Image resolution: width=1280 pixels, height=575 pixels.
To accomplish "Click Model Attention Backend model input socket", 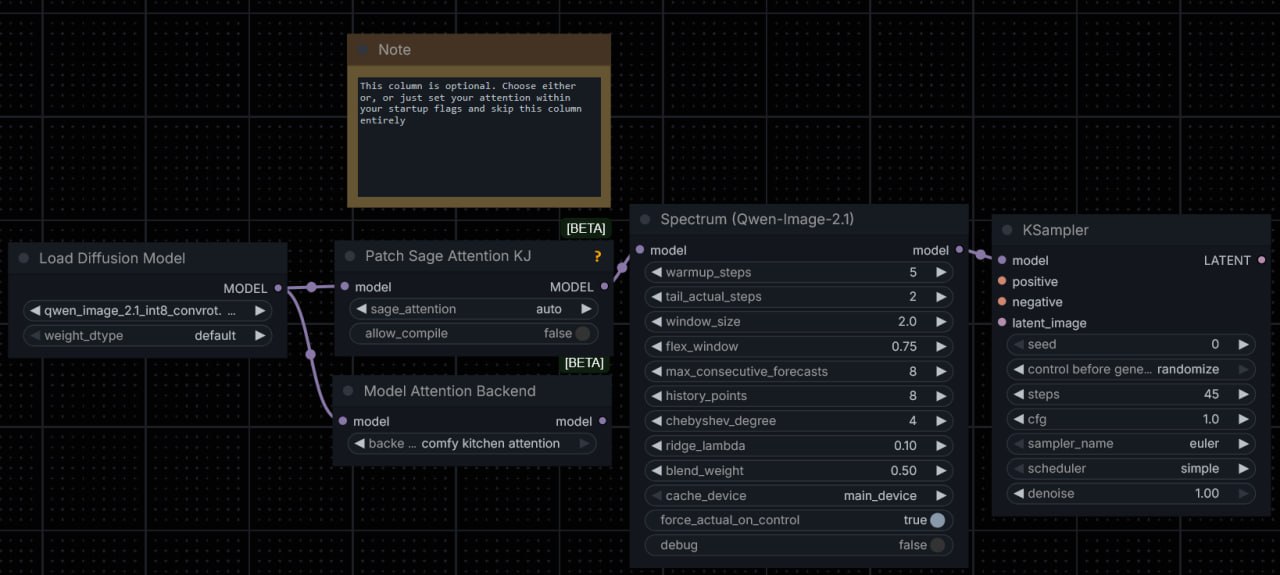I will click(x=343, y=421).
